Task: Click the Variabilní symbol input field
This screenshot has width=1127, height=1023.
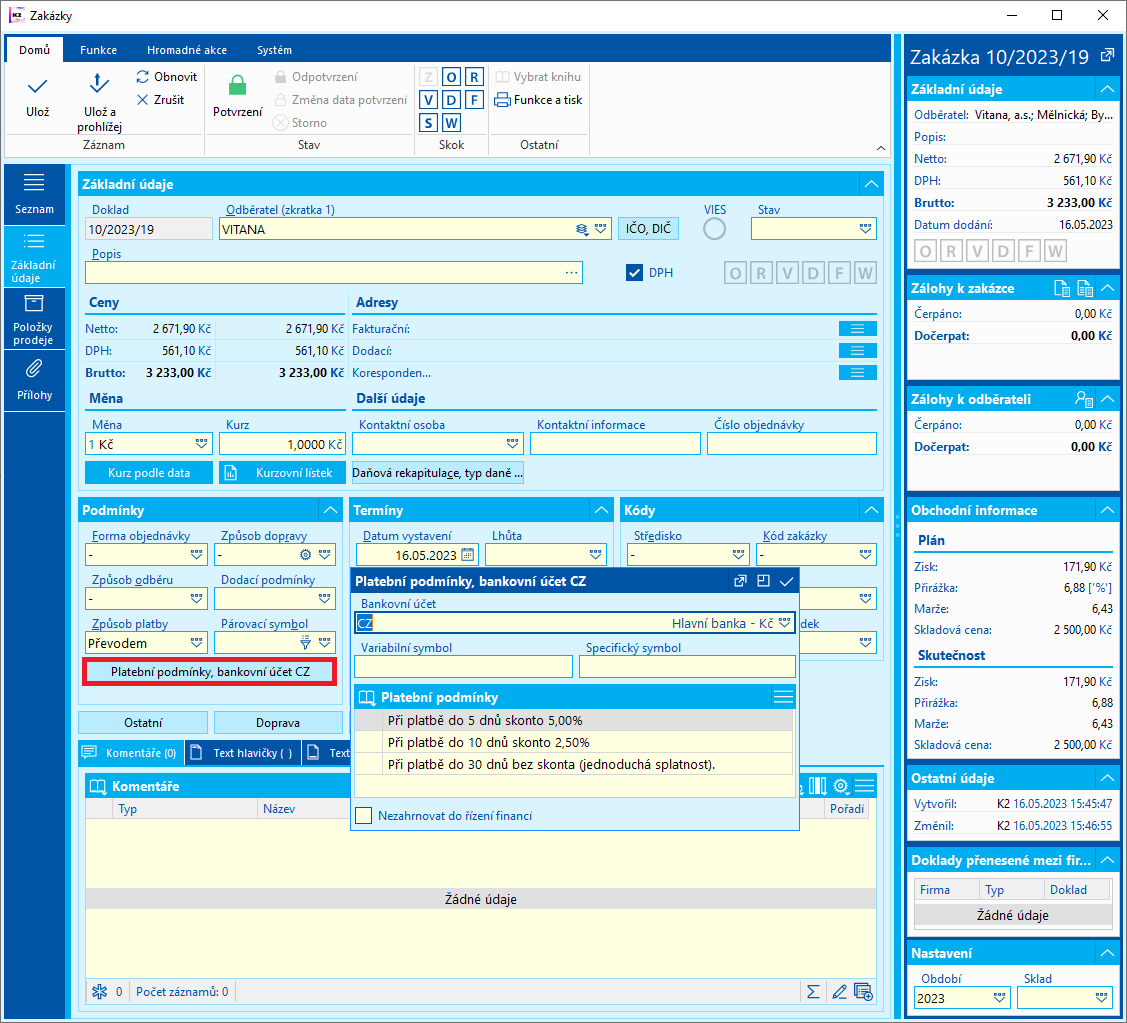Action: [x=463, y=667]
